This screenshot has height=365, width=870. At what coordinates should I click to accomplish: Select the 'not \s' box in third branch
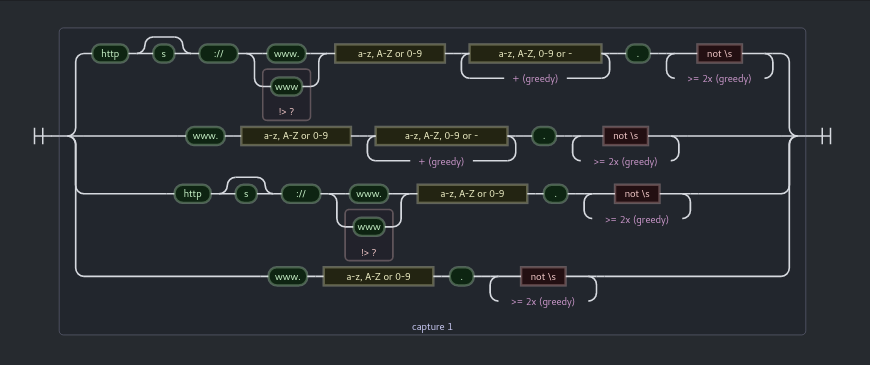[638, 194]
